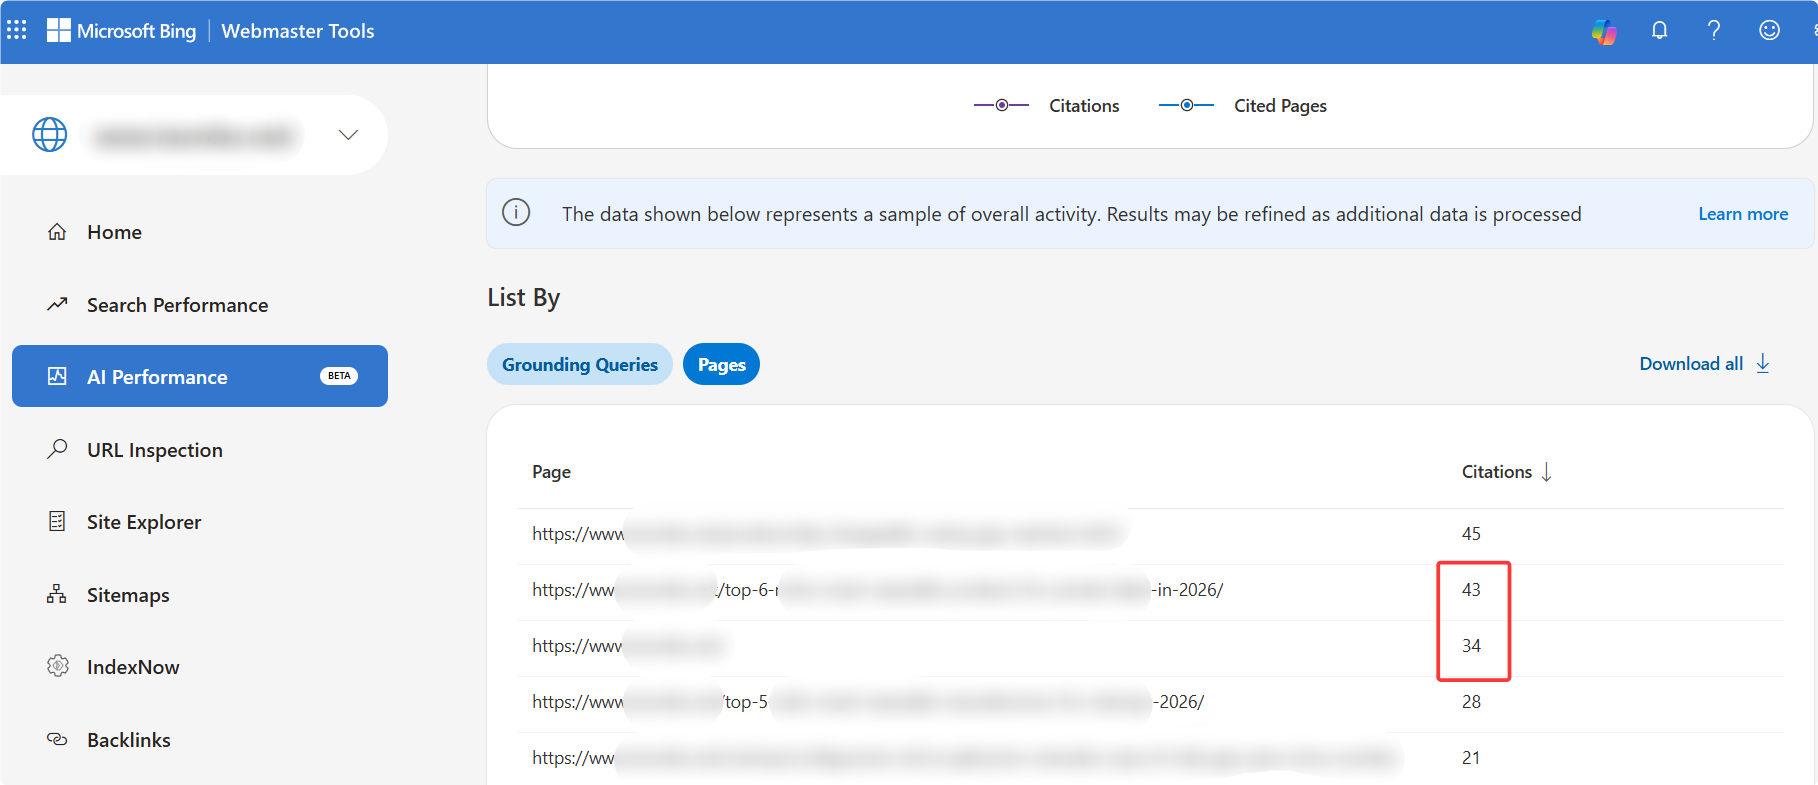Viewport: 1818px width, 785px height.
Task: Open Search Performance in sidebar
Action: [177, 305]
